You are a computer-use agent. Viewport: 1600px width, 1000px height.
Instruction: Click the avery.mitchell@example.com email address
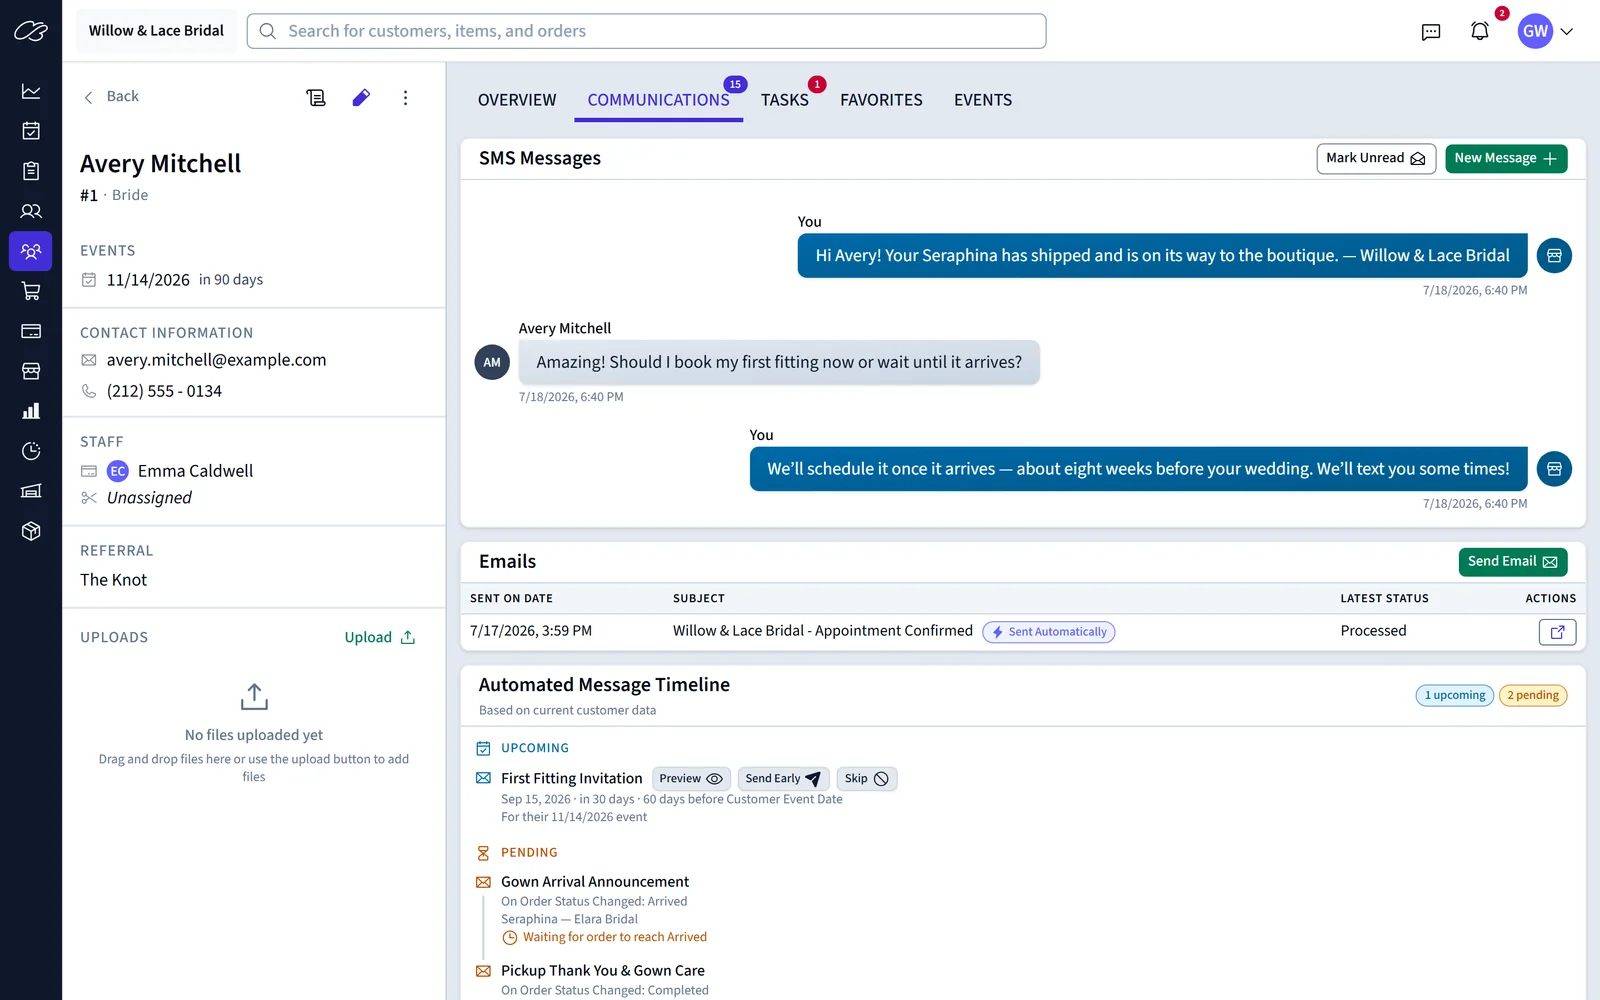tap(217, 360)
